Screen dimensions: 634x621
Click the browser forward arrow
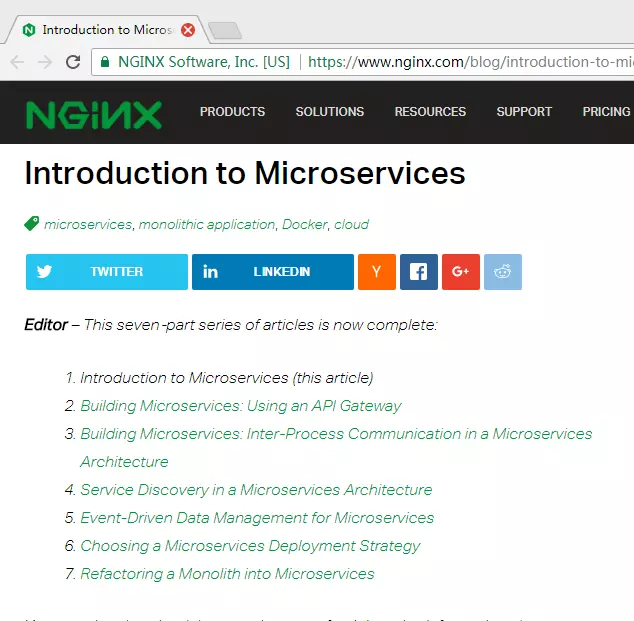coord(44,62)
